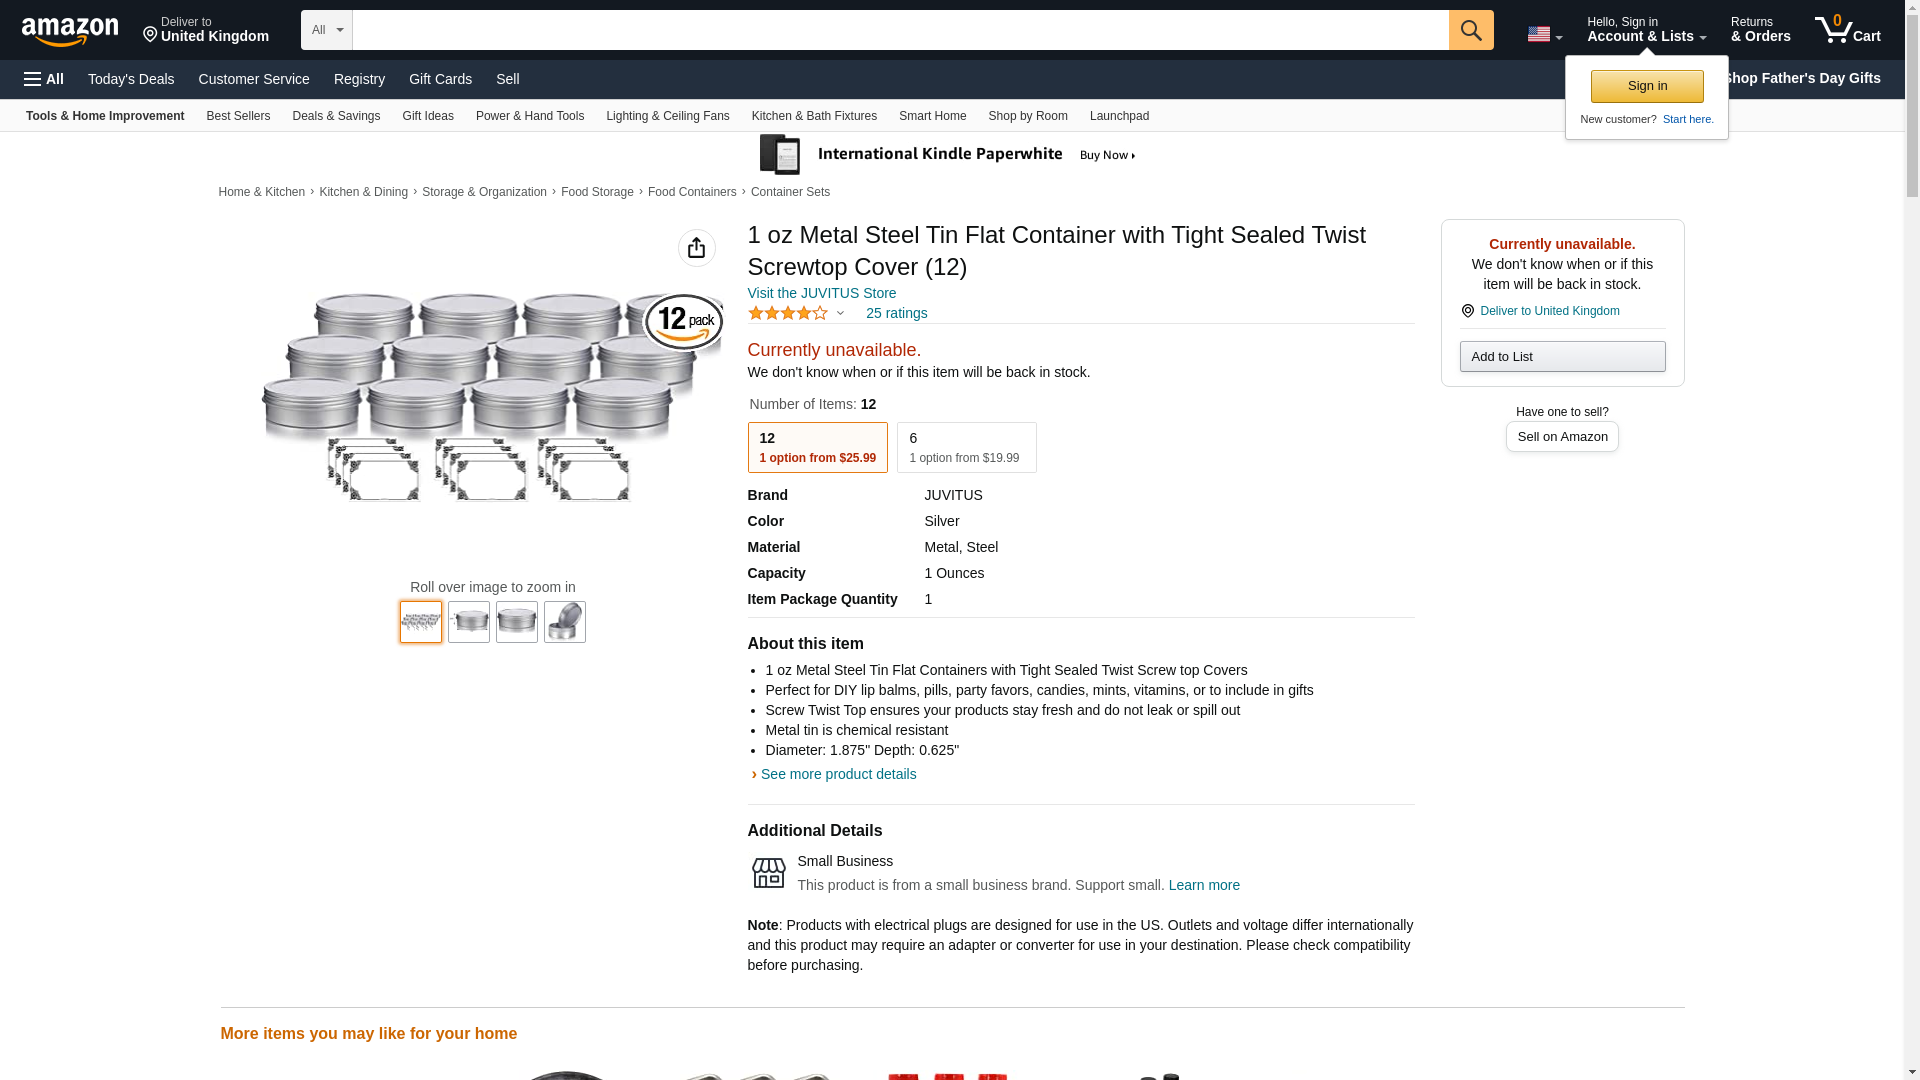Click inside the Amazon search field
Image resolution: width=1920 pixels, height=1080 pixels.
click(900, 30)
